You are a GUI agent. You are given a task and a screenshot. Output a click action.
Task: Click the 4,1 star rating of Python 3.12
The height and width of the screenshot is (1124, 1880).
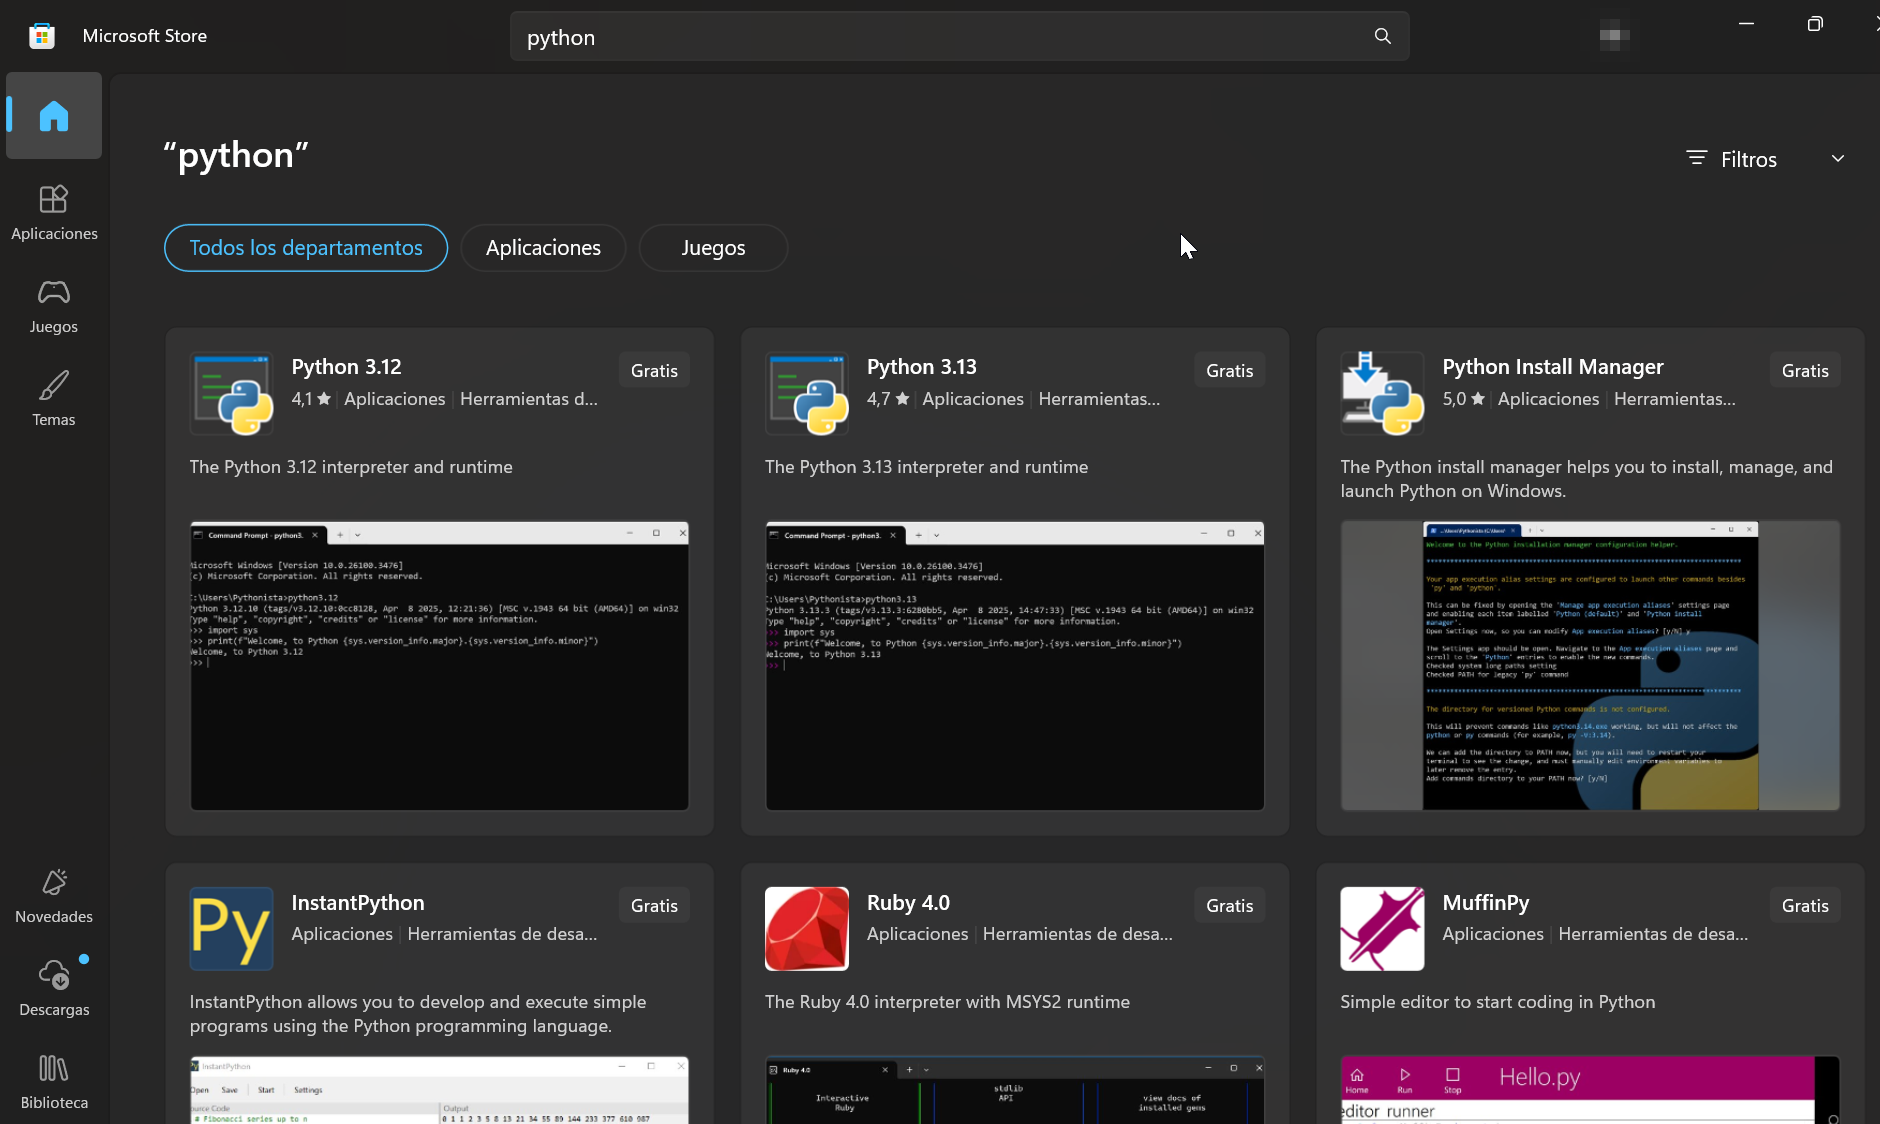pos(311,399)
